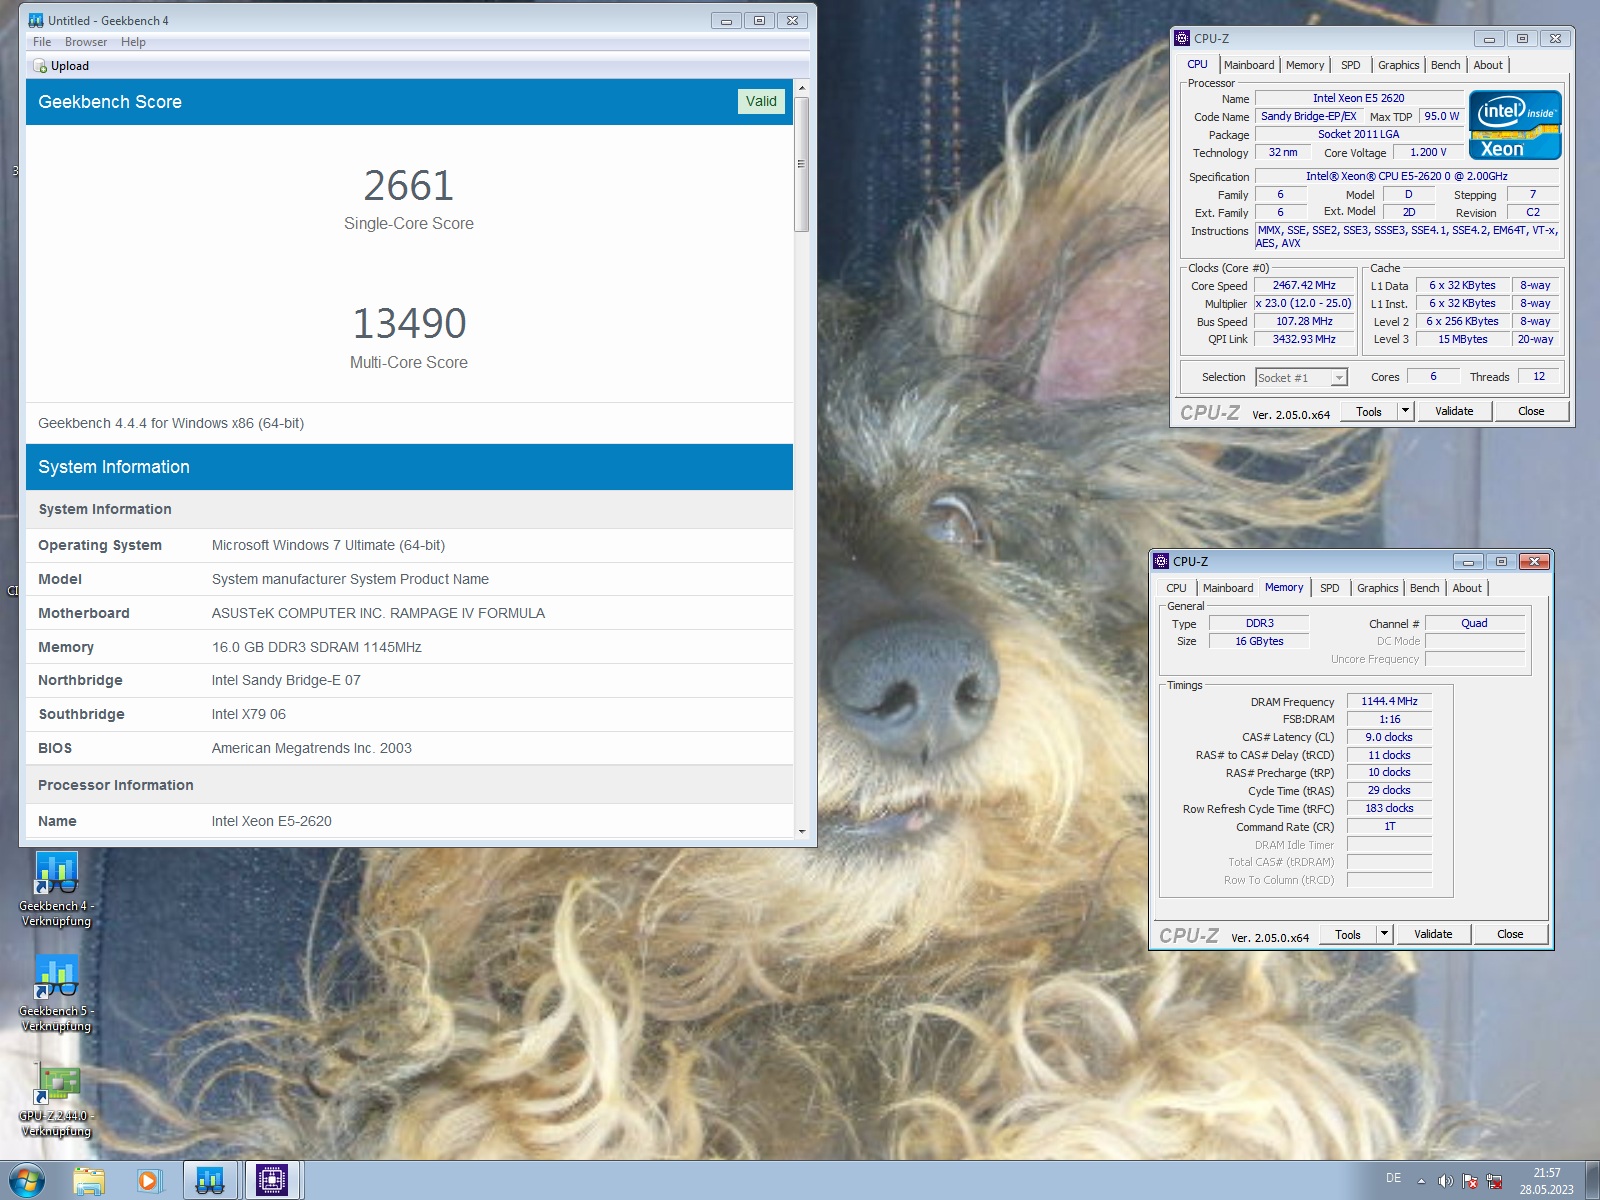Click the Geekbench scrollbar down arrow
Viewport: 1600px width, 1200px height.
pyautogui.click(x=801, y=830)
